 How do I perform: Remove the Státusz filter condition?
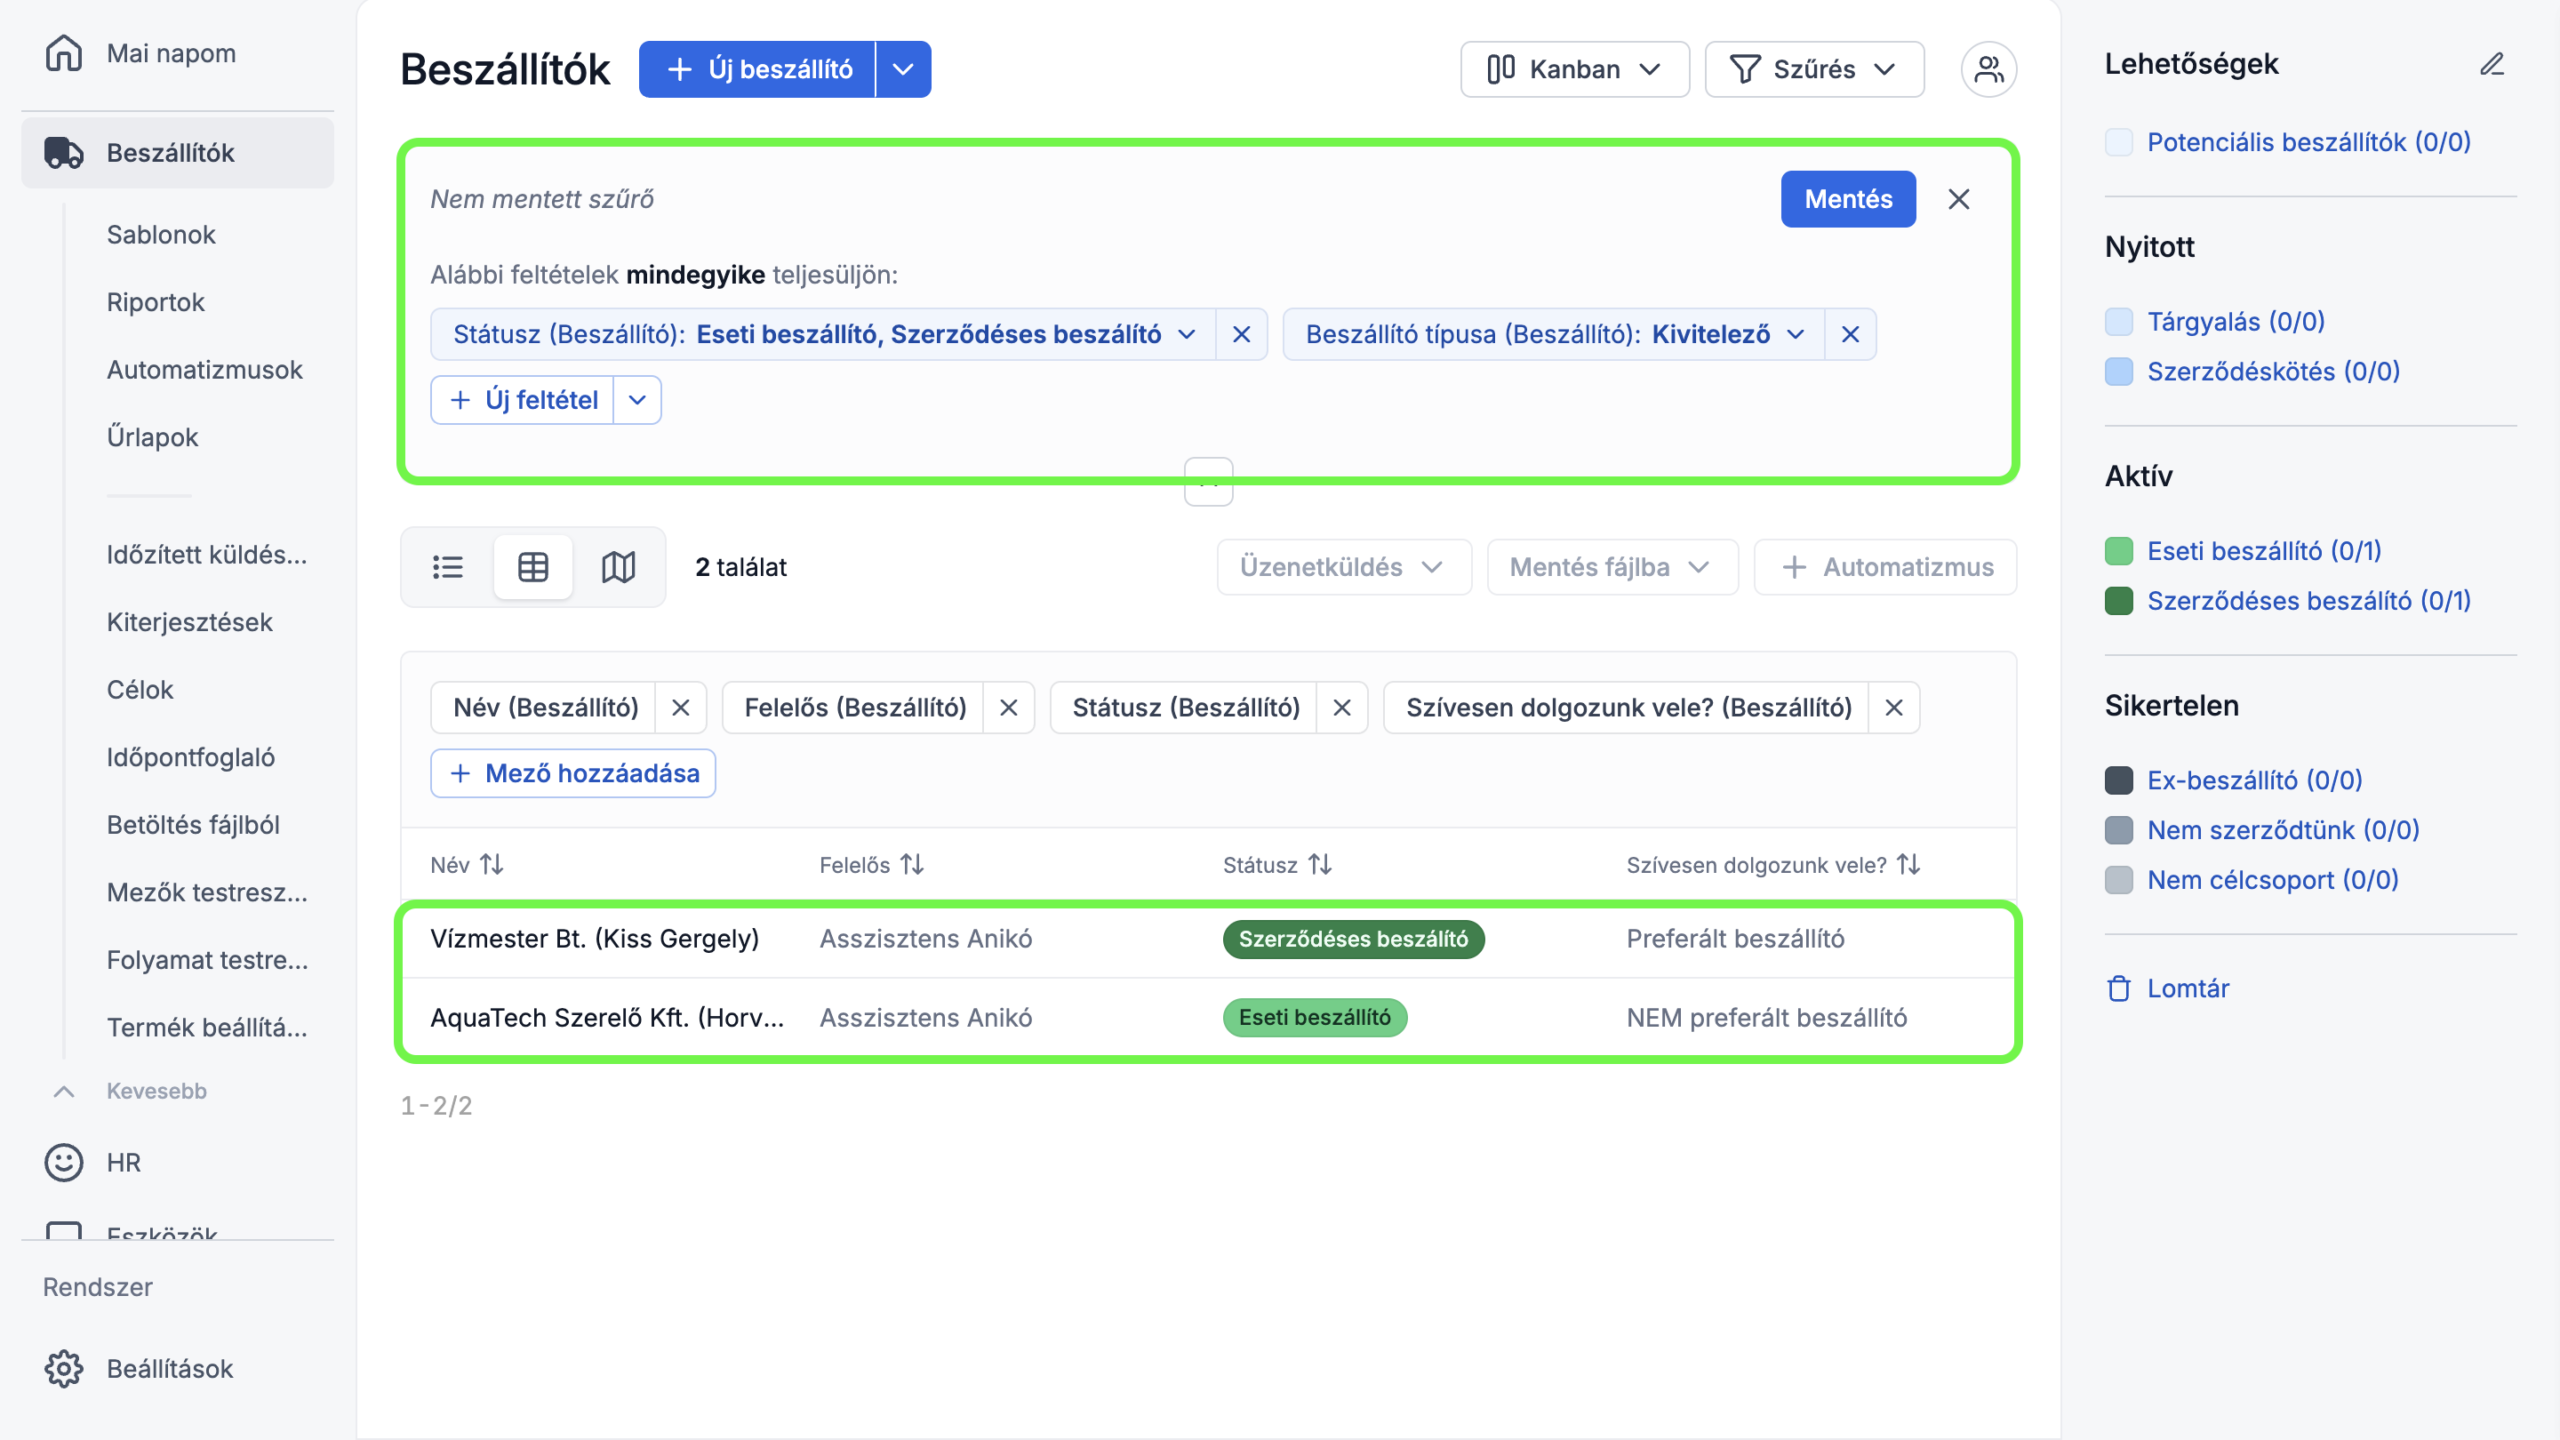pyautogui.click(x=1241, y=334)
